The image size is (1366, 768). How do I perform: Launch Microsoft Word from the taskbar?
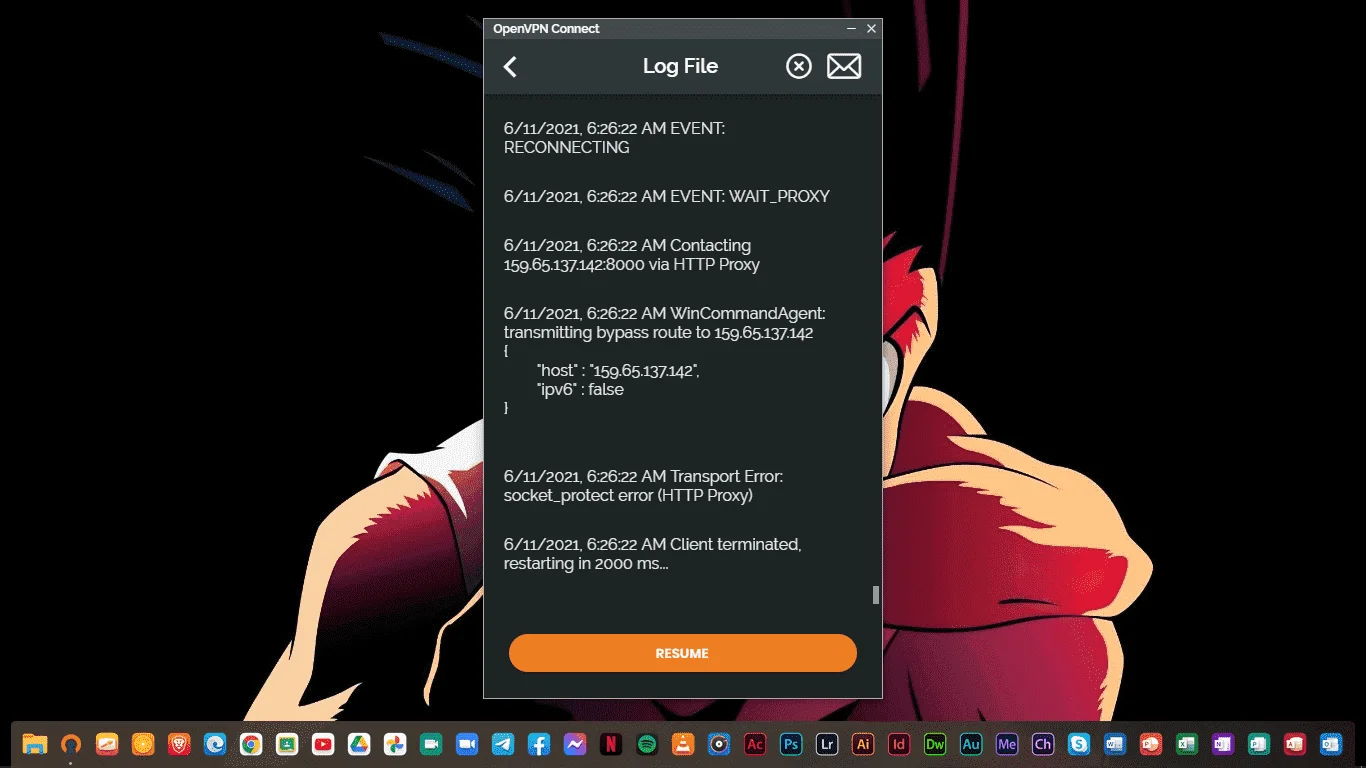pos(1115,744)
